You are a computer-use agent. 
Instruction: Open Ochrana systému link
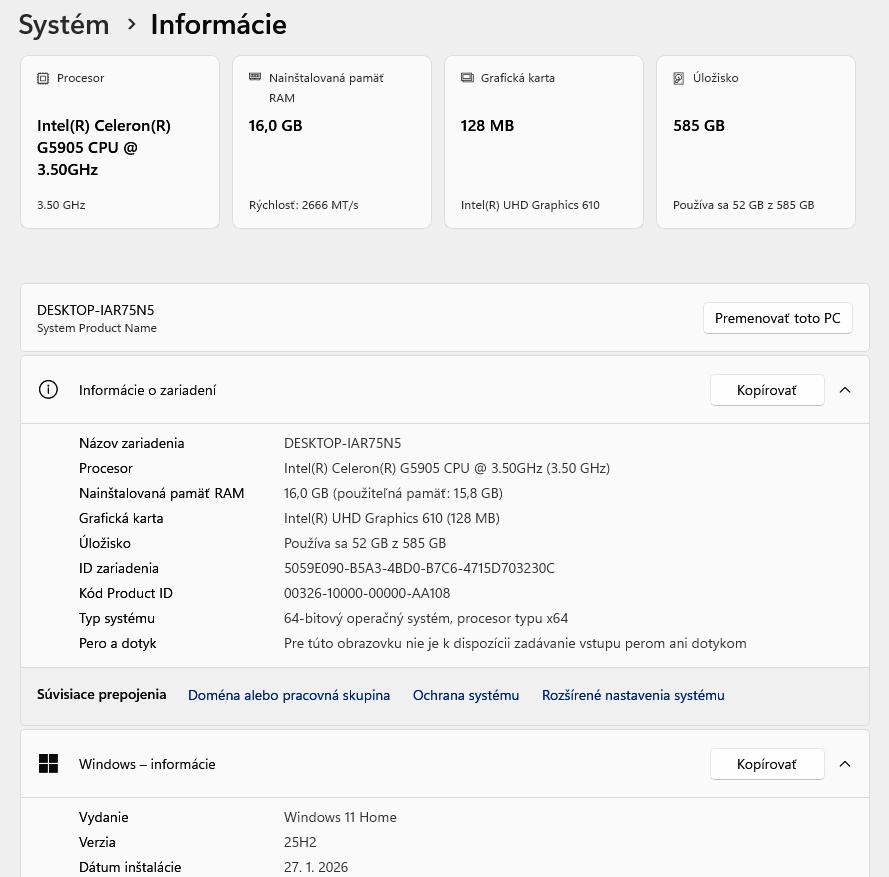(x=465, y=695)
